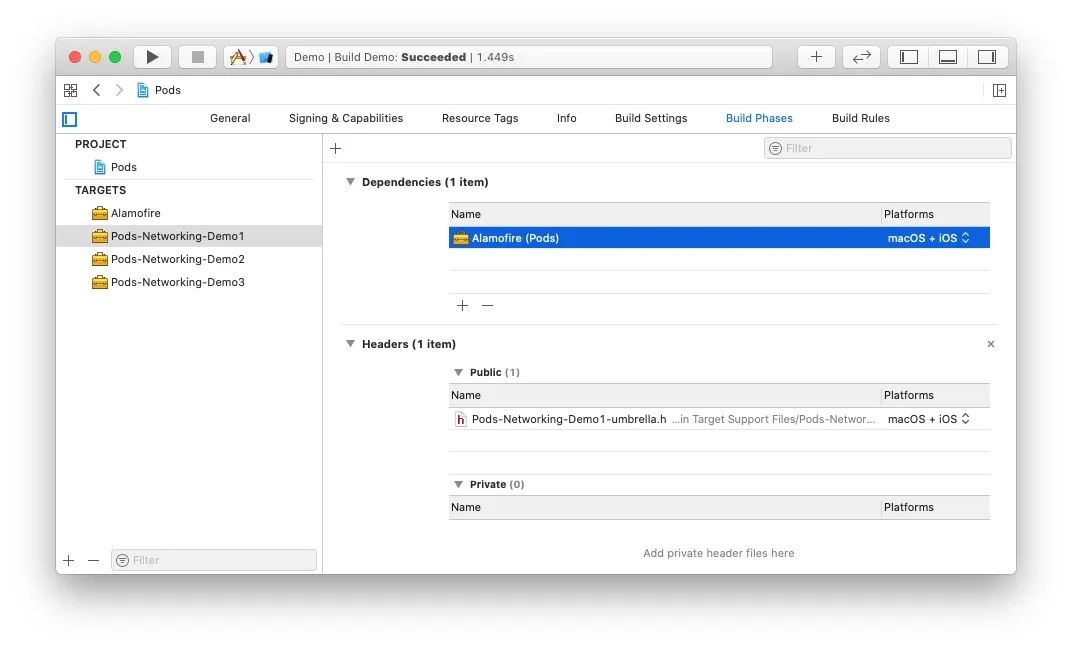Click the add build phase plus icon
Viewport: 1072px width, 648px height.
click(x=336, y=148)
